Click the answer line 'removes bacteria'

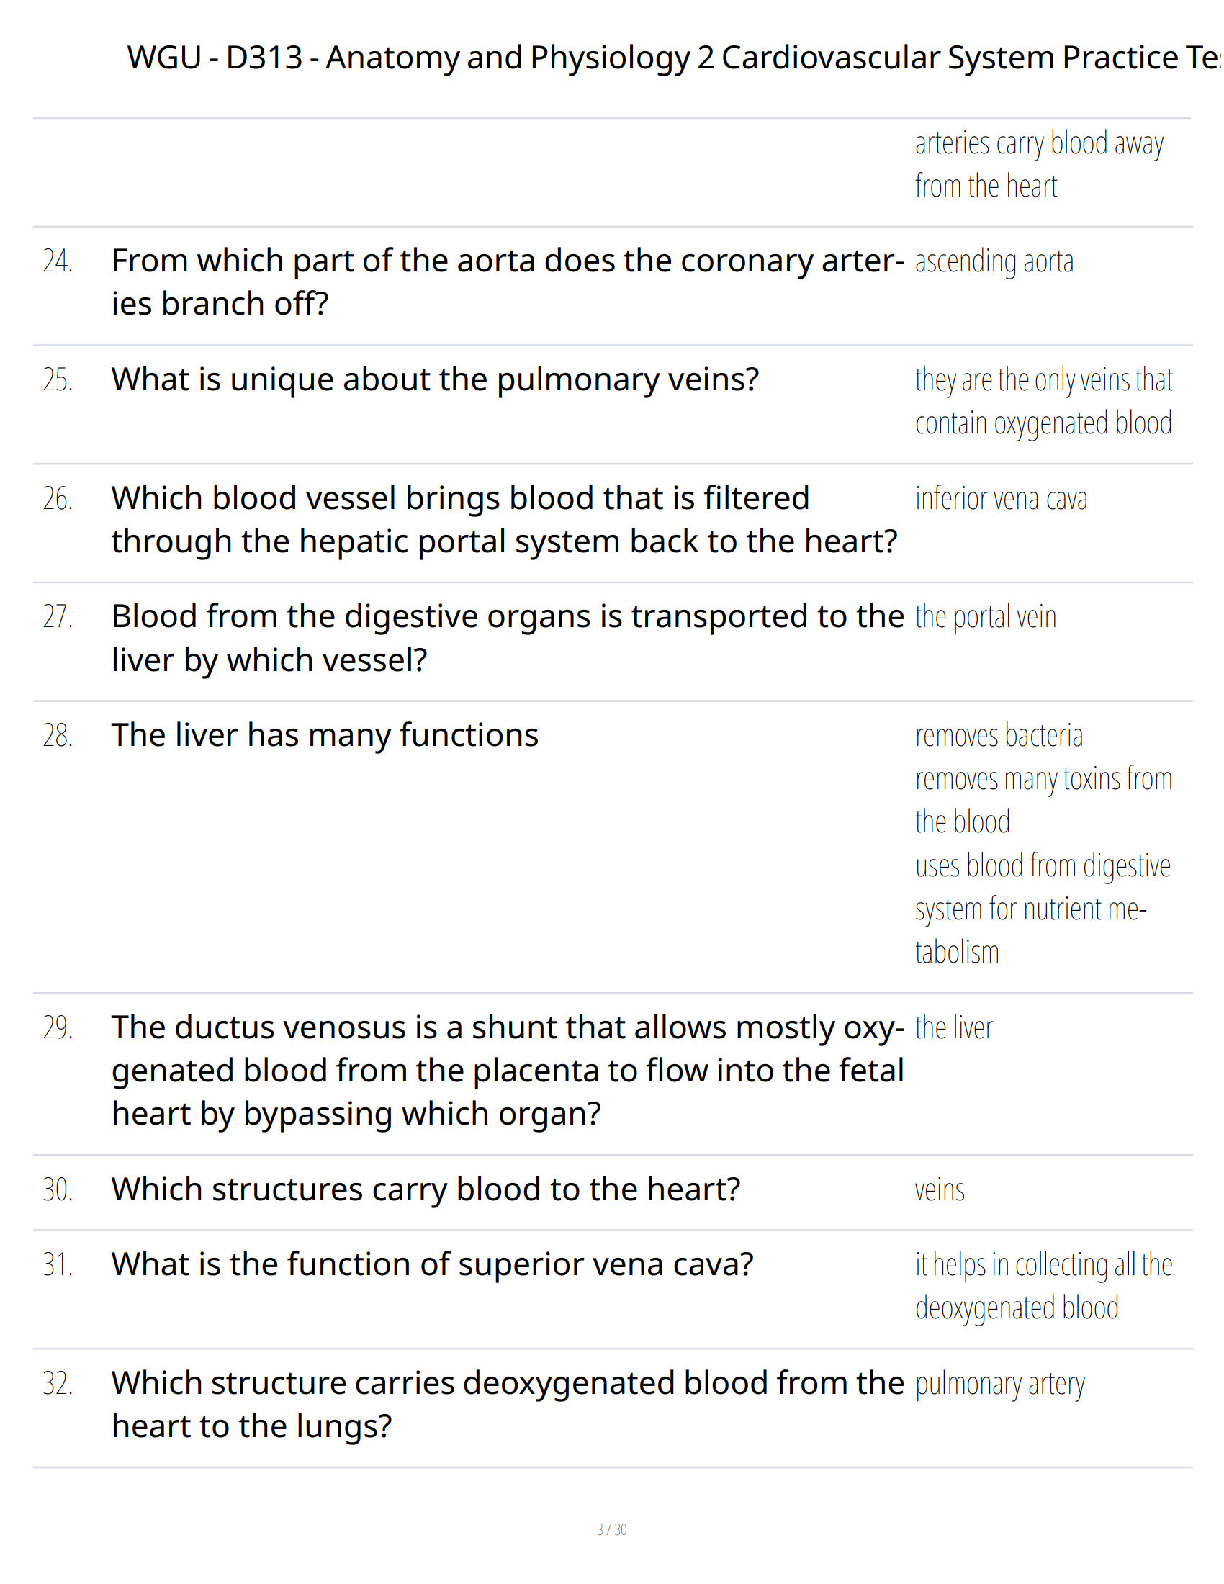[x=998, y=736]
